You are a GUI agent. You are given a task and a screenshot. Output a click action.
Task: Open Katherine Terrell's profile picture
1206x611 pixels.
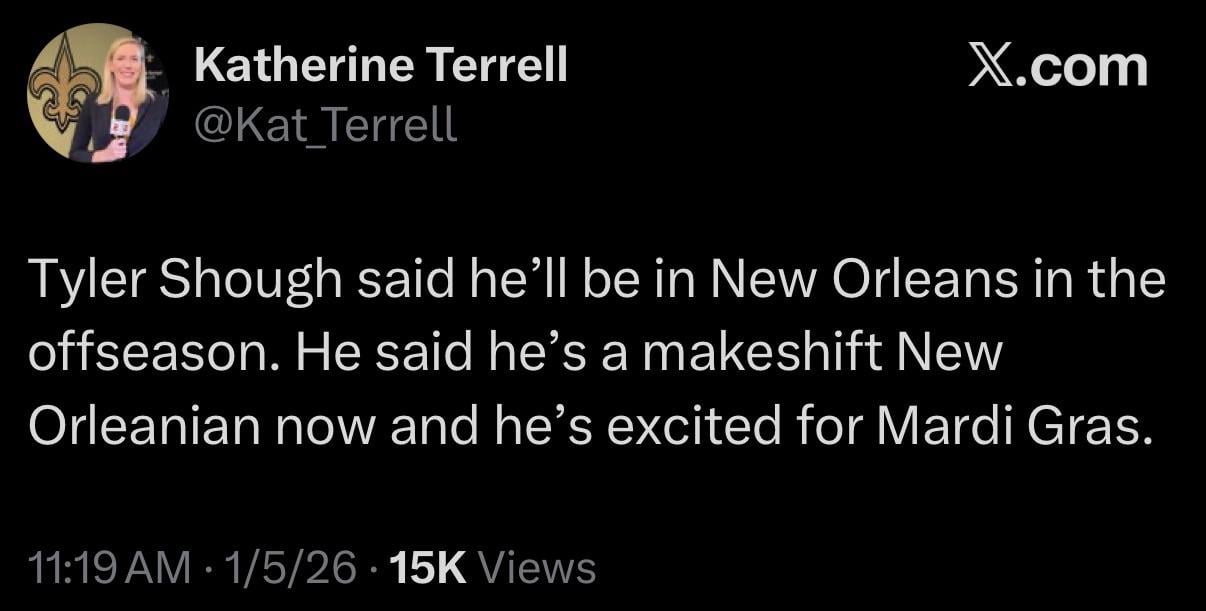(95, 95)
